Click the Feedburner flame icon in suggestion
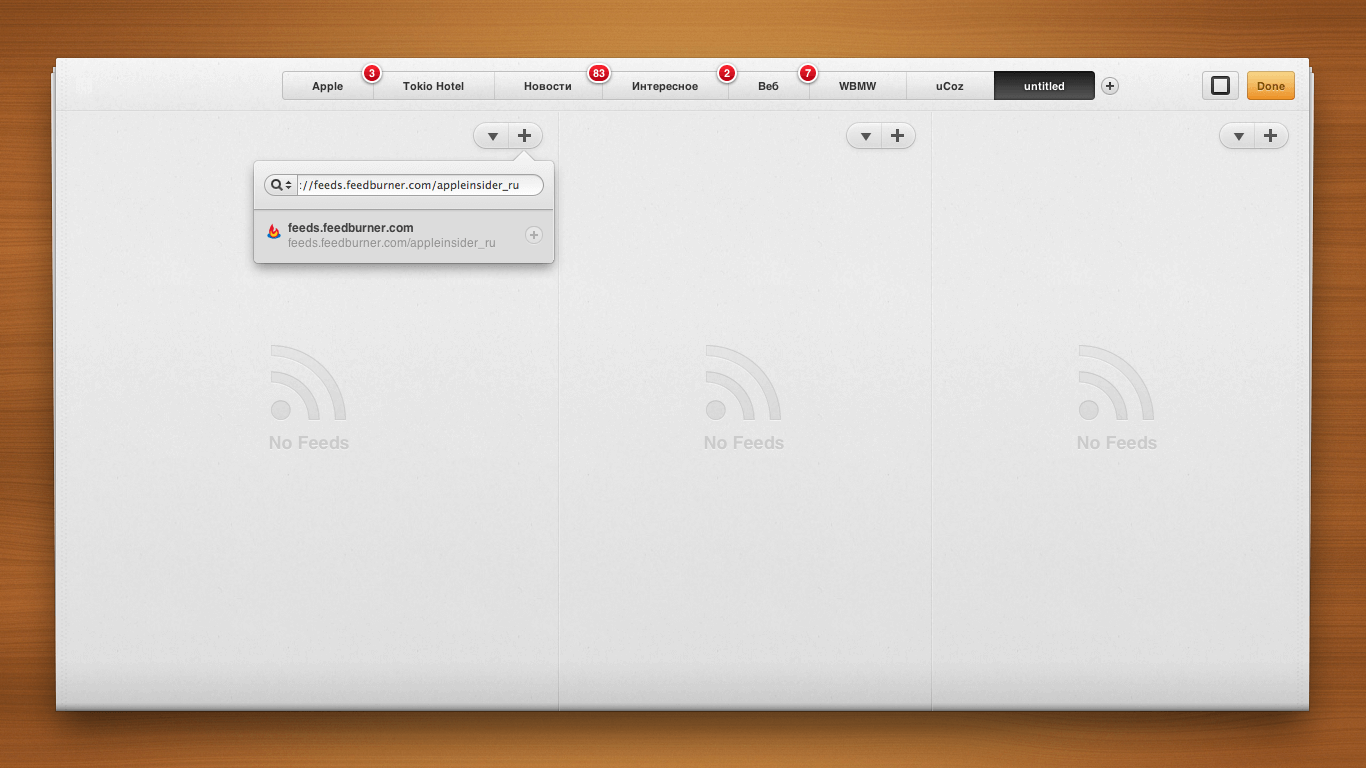Screen dimensions: 1366x768 272,232
